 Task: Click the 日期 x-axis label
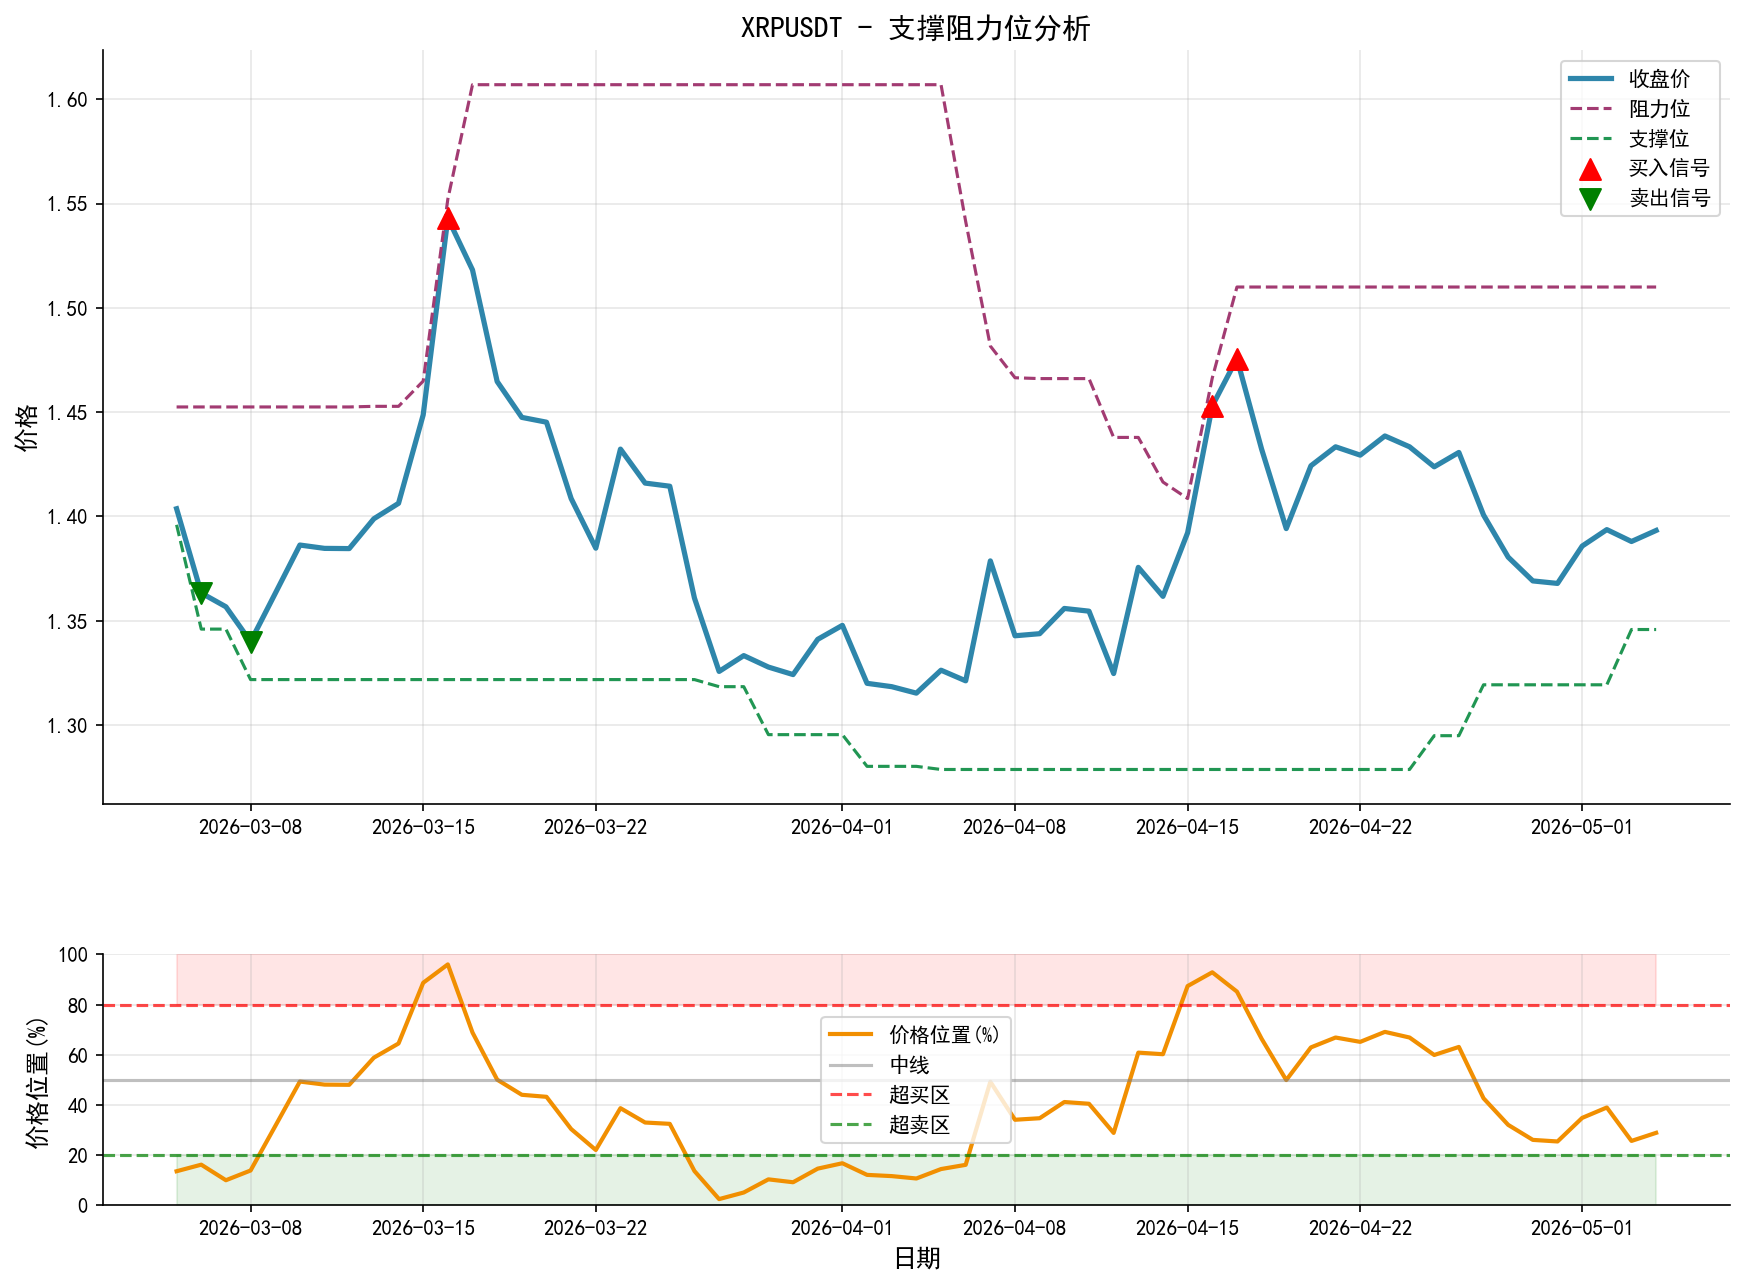point(917,1258)
